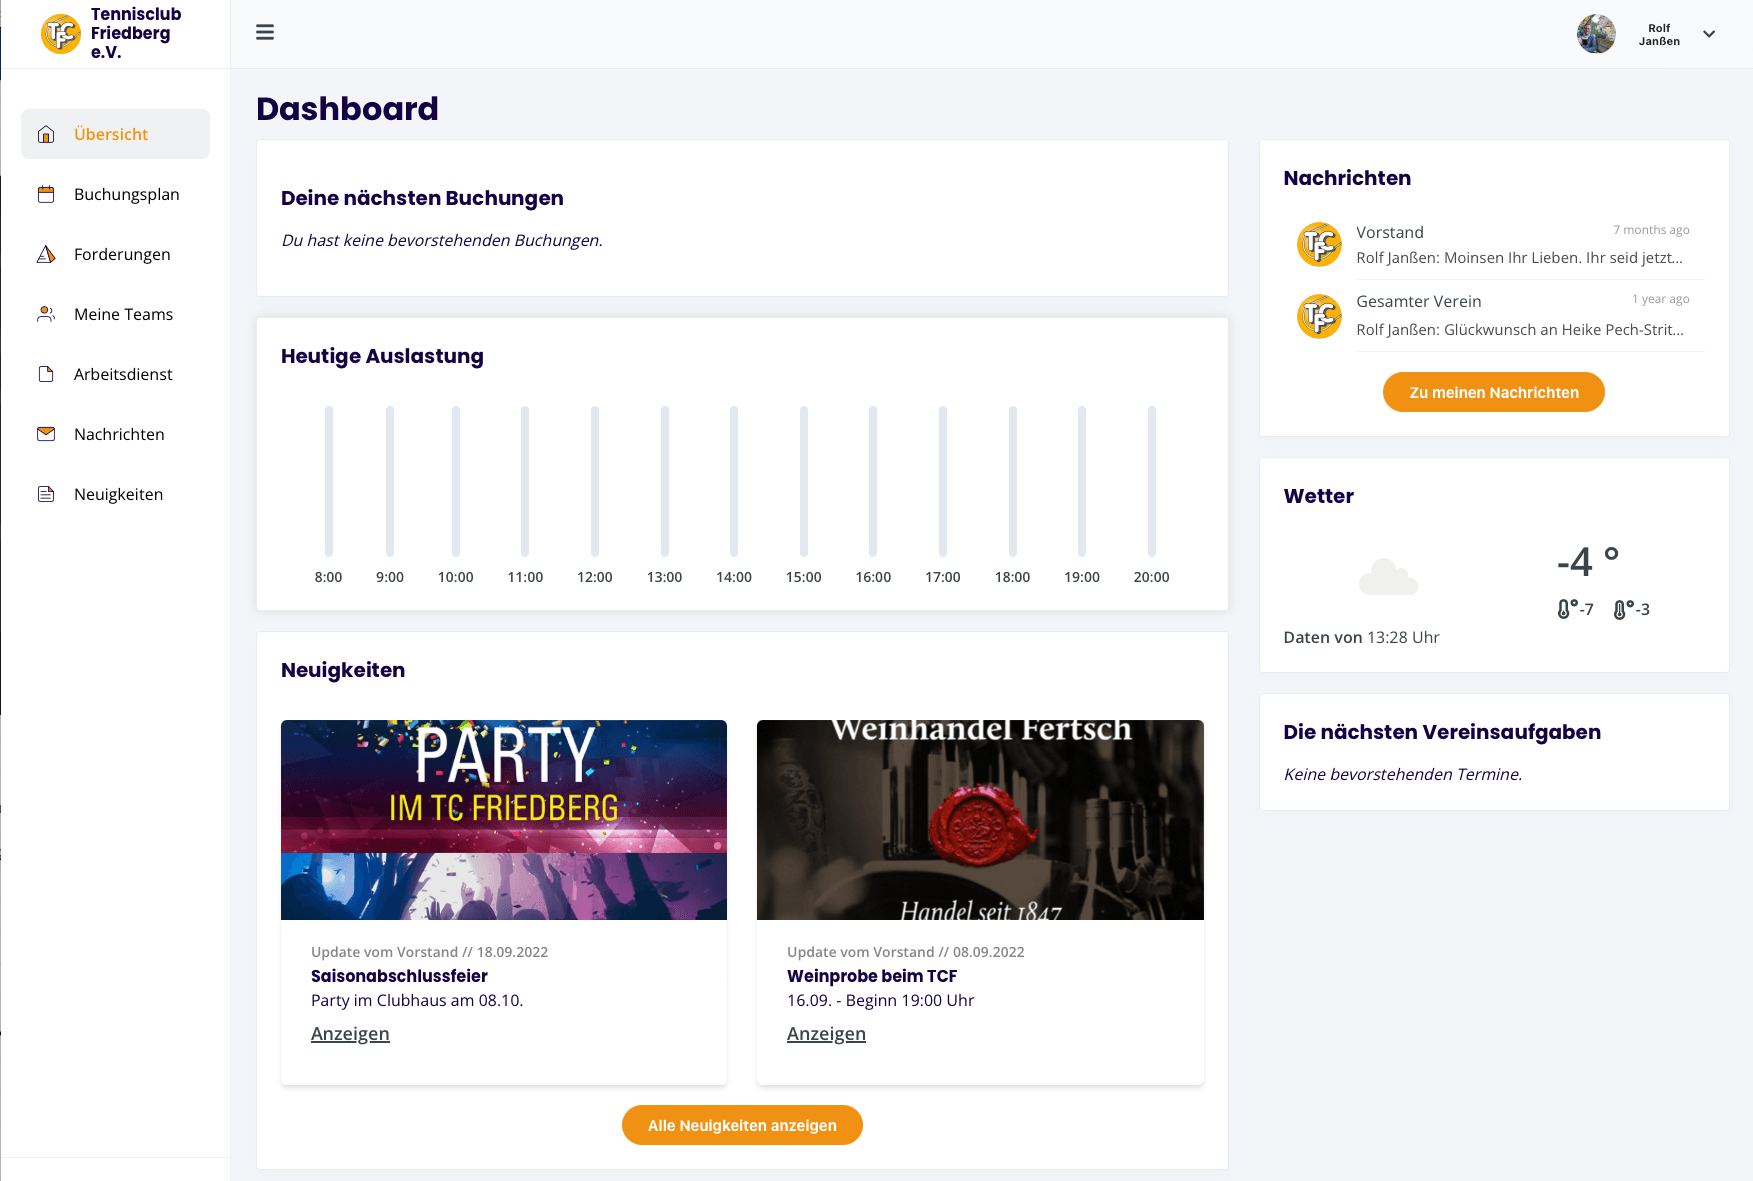The width and height of the screenshot is (1753, 1181).
Task: Click the Forderungen triangle icon
Action: click(x=46, y=254)
